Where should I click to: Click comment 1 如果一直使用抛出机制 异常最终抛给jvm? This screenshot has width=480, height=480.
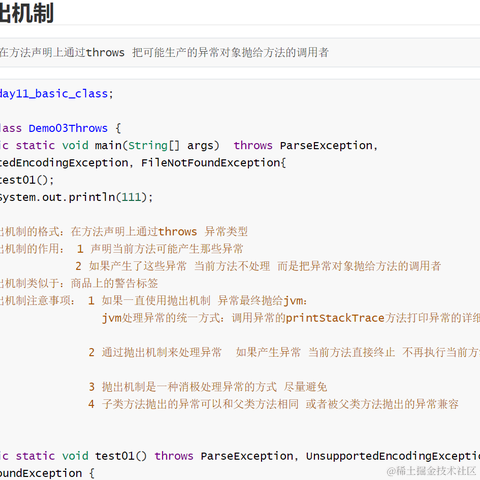[x=198, y=301]
